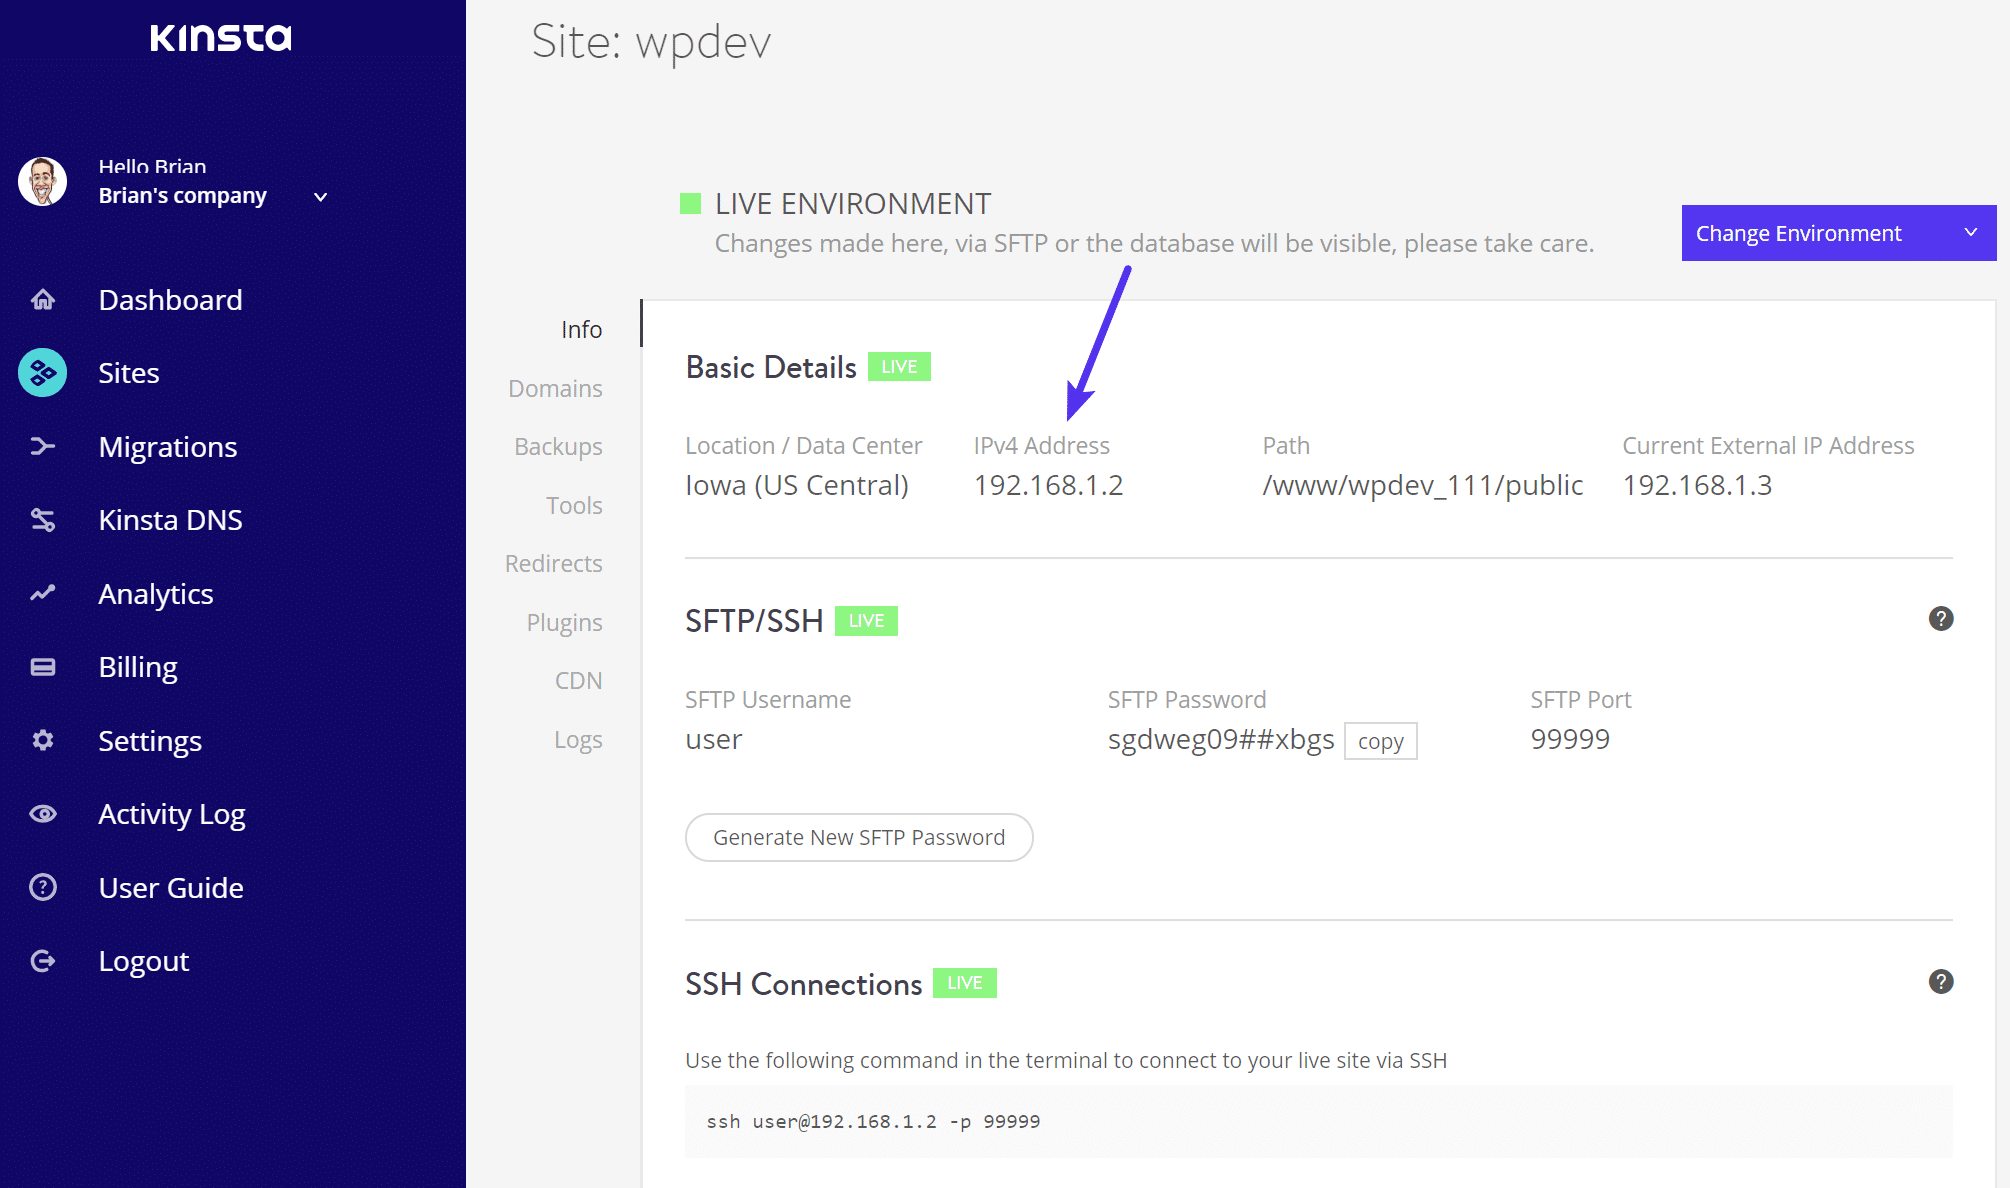The width and height of the screenshot is (2010, 1188).
Task: Select the Kinsta DNS icon
Action: [42, 519]
